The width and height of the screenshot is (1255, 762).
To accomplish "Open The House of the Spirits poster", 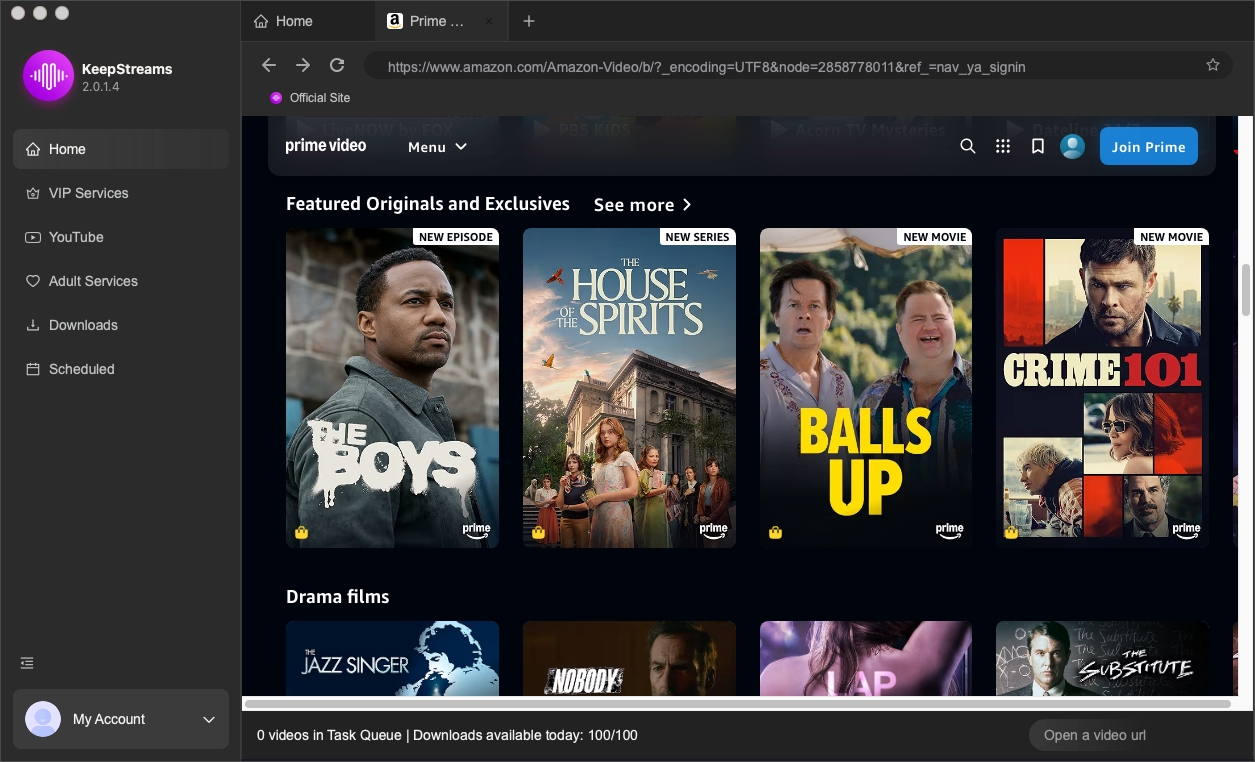I will (629, 388).
